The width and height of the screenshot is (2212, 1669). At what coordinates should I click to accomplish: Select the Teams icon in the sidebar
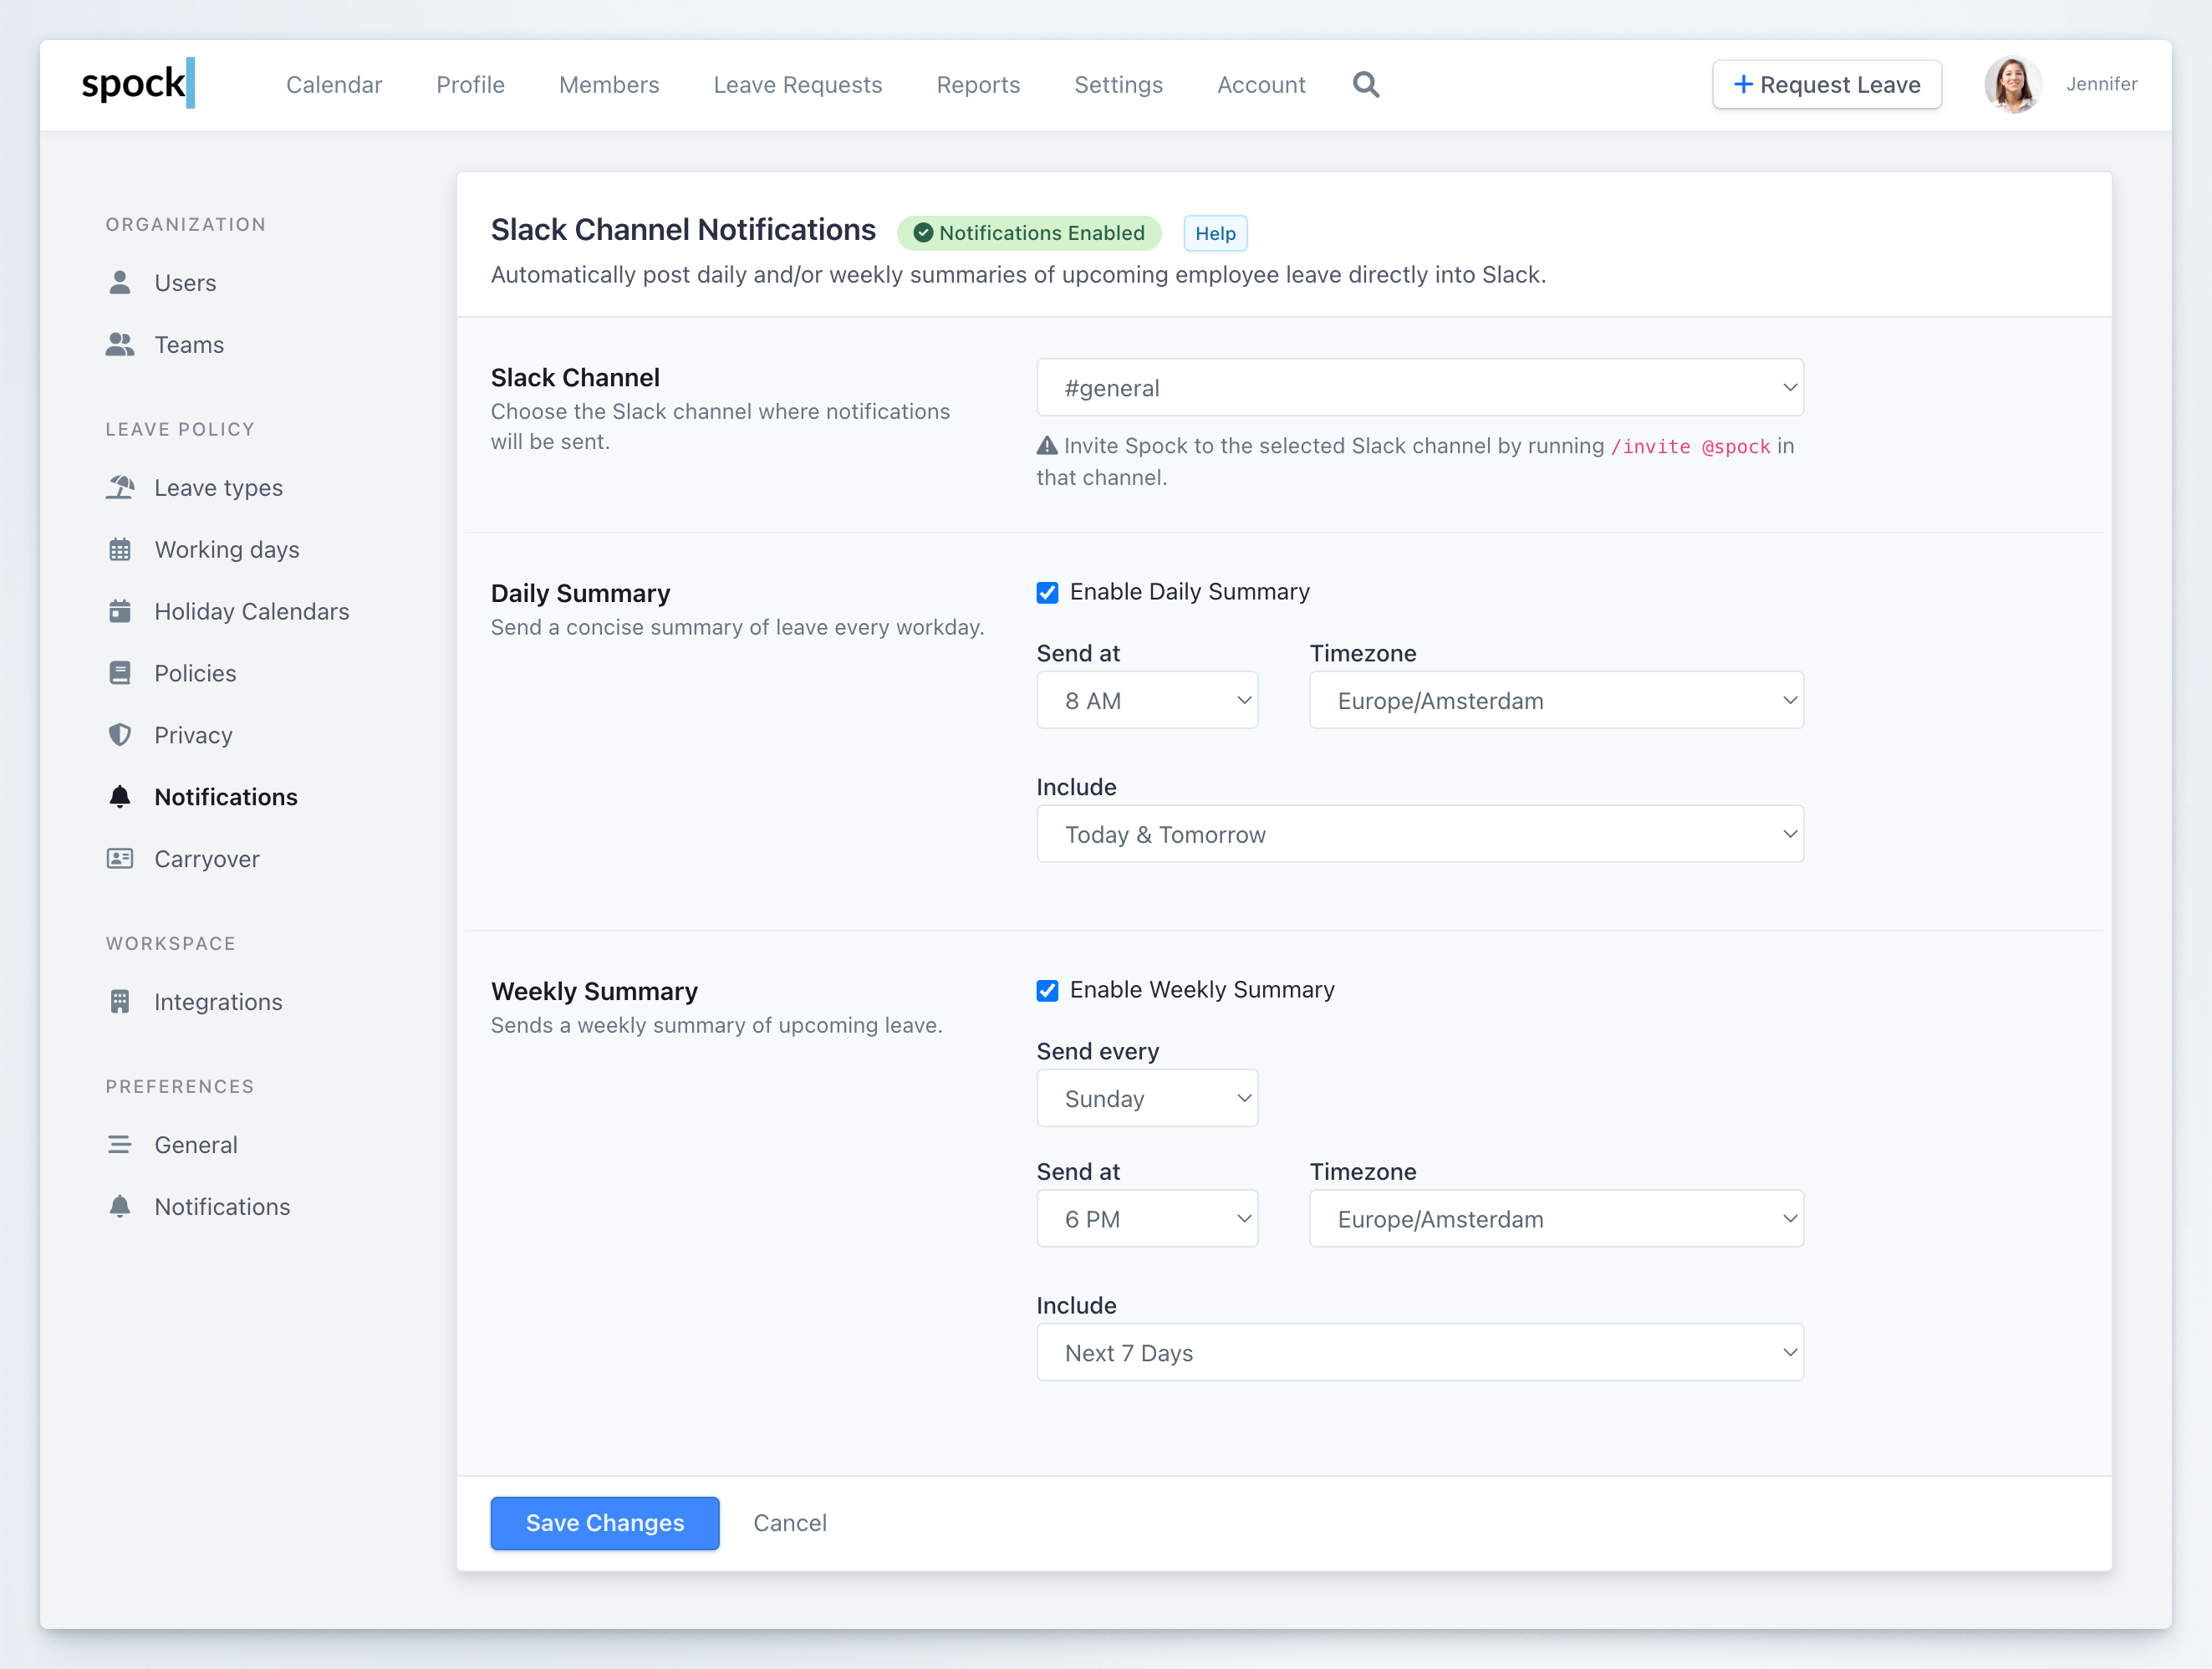pos(120,344)
